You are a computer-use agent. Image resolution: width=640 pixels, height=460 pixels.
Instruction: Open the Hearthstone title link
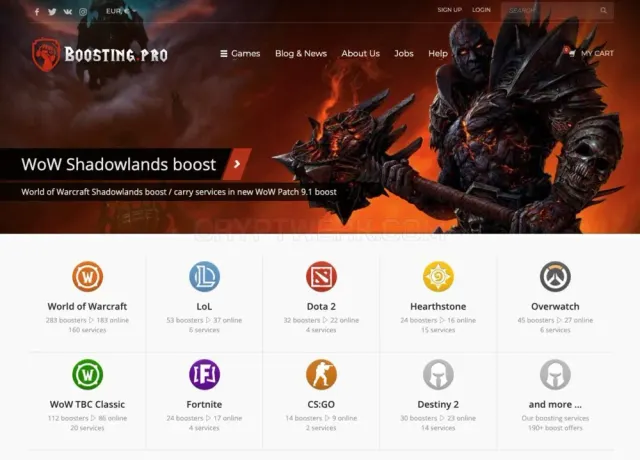(x=438, y=307)
